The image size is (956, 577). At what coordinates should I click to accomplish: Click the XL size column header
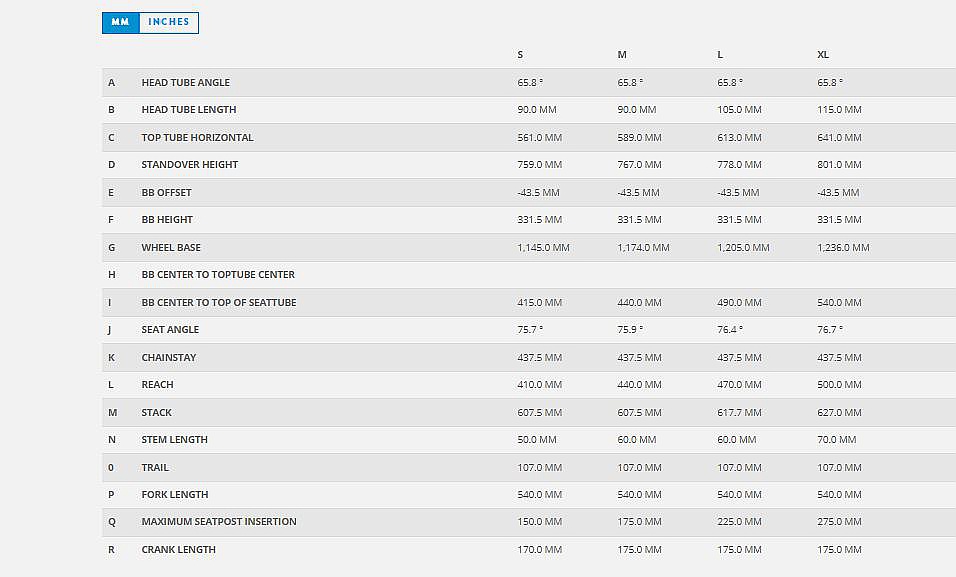coord(823,55)
